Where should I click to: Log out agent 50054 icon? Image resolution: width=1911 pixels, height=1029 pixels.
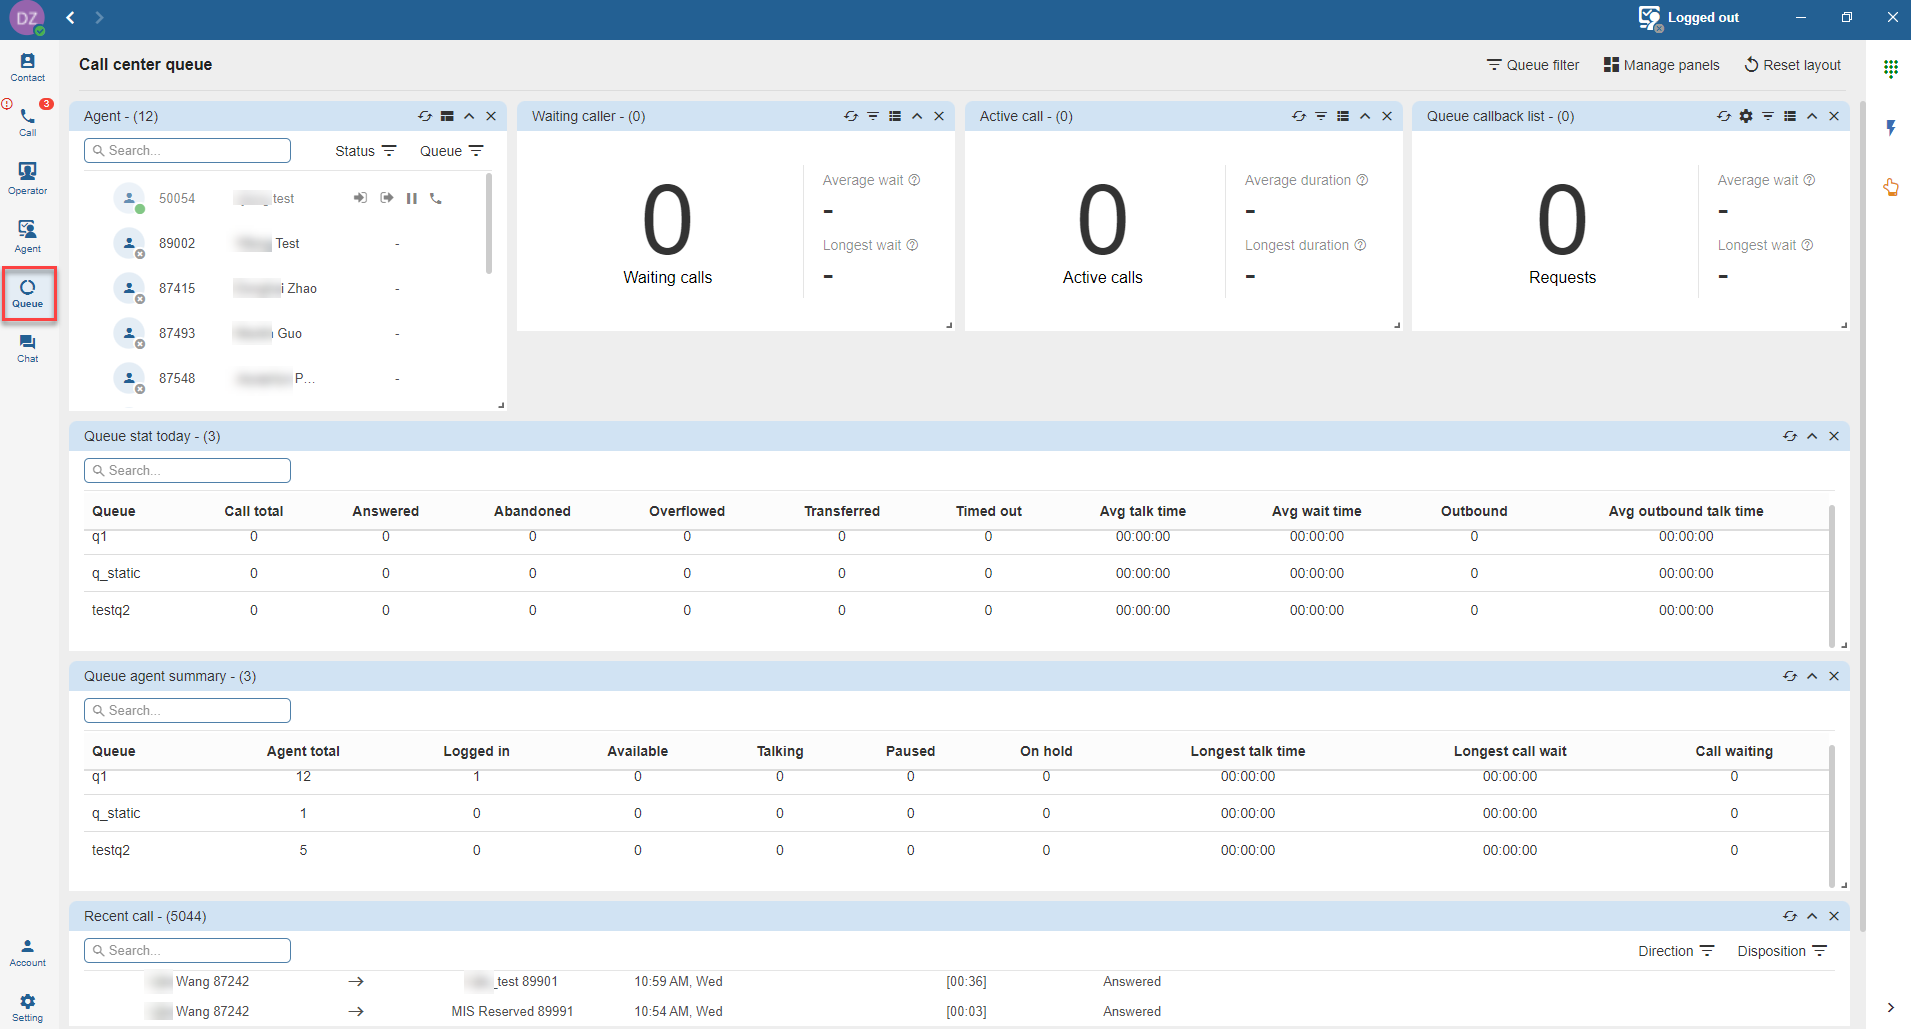click(x=387, y=198)
